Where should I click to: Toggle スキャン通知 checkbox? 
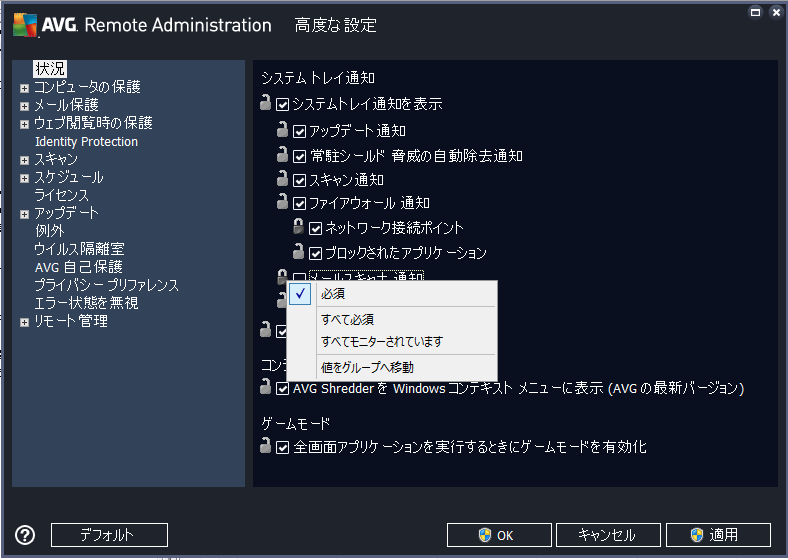[x=299, y=180]
